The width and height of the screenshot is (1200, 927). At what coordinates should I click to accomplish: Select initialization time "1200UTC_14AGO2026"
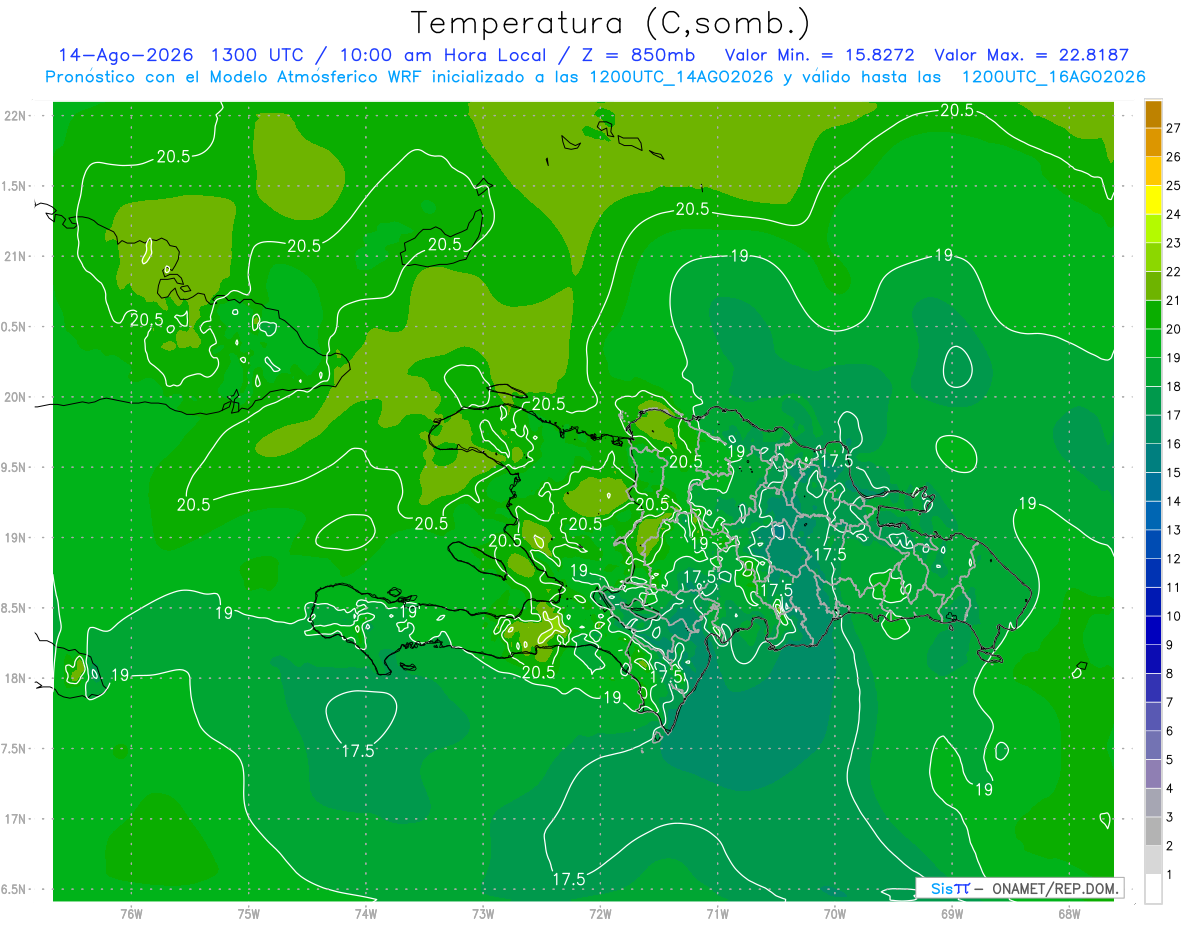tap(682, 77)
